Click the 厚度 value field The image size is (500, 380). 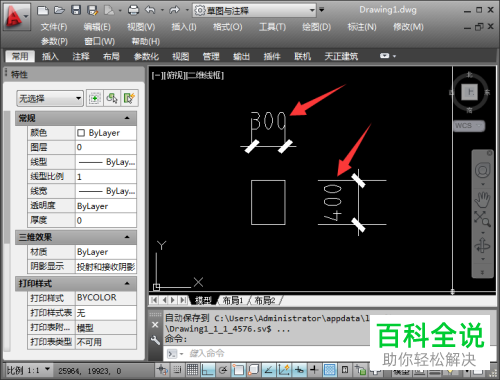tap(106, 220)
